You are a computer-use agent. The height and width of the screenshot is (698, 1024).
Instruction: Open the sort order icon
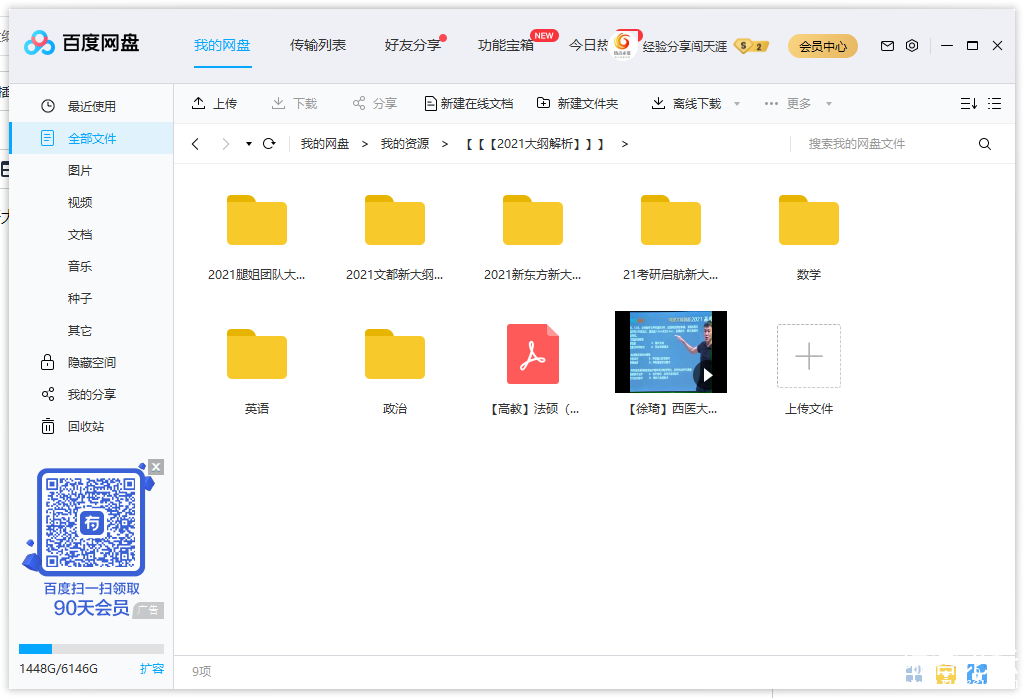click(x=968, y=104)
